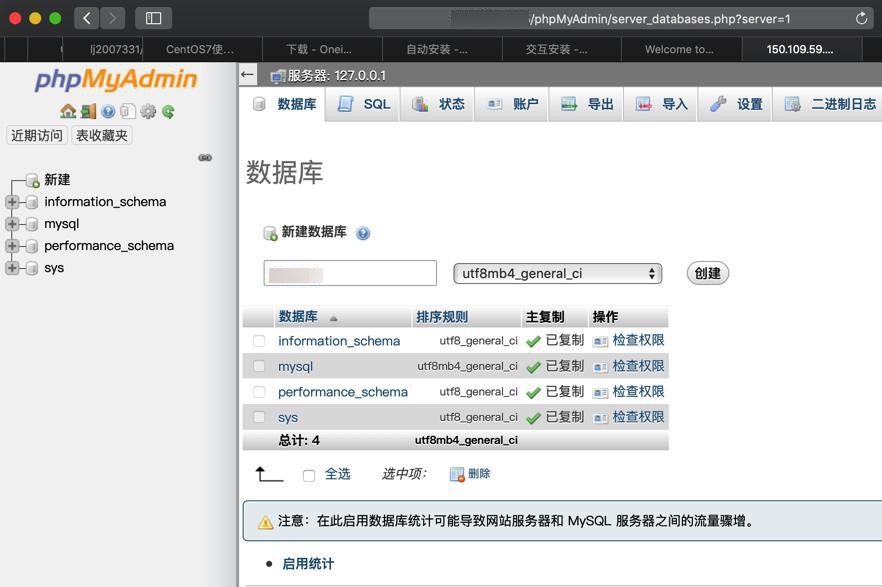Tick the mysql row checkbox
This screenshot has height=587, width=882.
pyautogui.click(x=259, y=366)
